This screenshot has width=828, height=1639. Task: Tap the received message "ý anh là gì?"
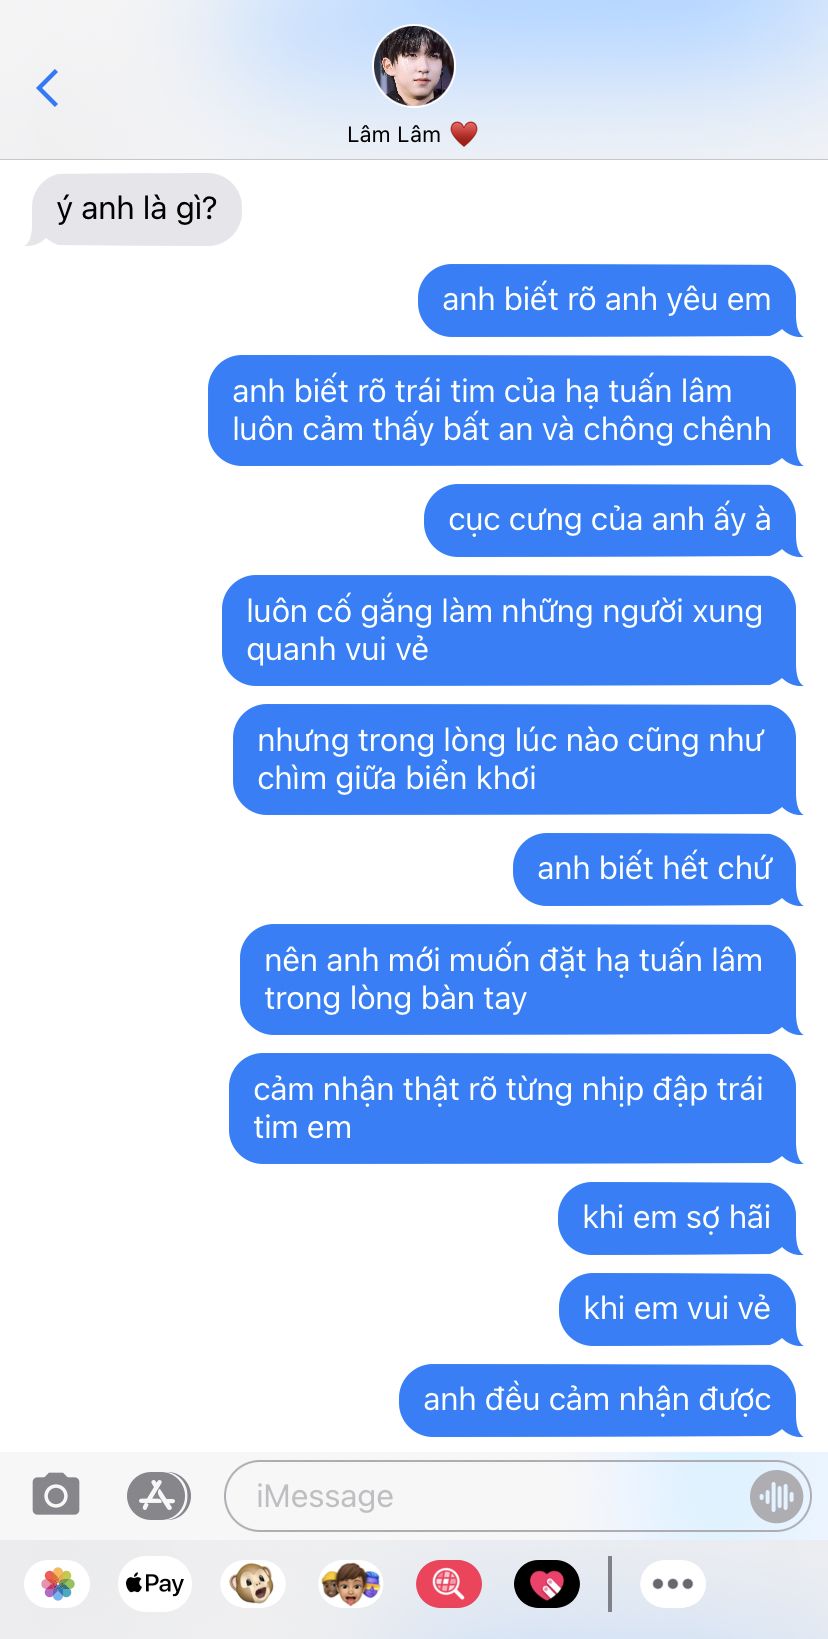pyautogui.click(x=136, y=209)
